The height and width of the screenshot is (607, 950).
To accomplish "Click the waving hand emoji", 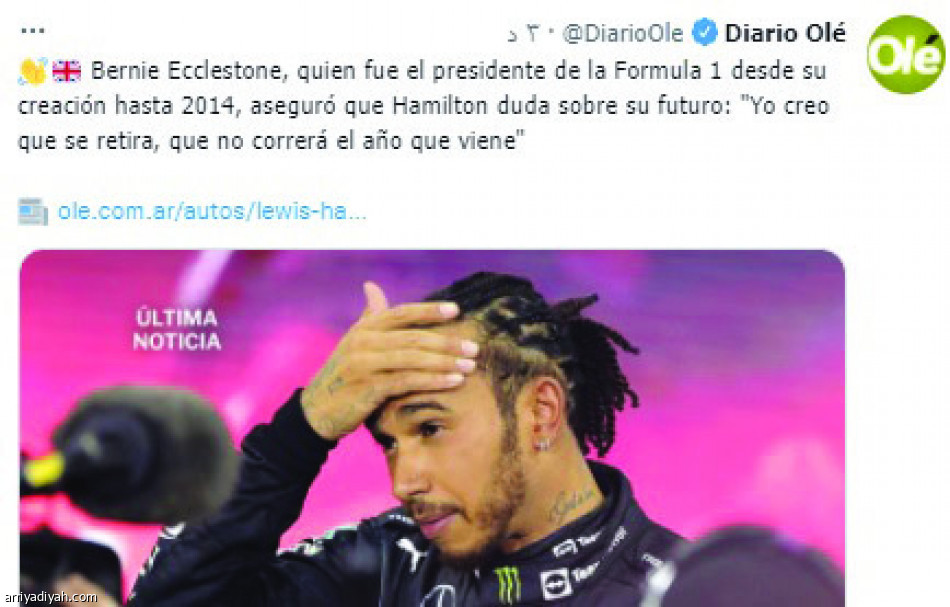I will (x=33, y=71).
